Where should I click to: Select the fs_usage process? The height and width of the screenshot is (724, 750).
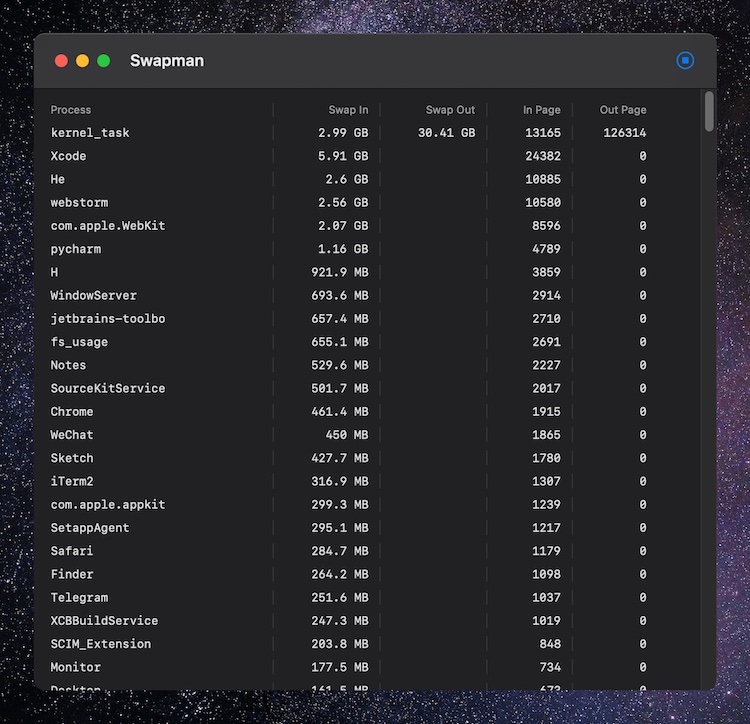pyautogui.click(x=79, y=342)
